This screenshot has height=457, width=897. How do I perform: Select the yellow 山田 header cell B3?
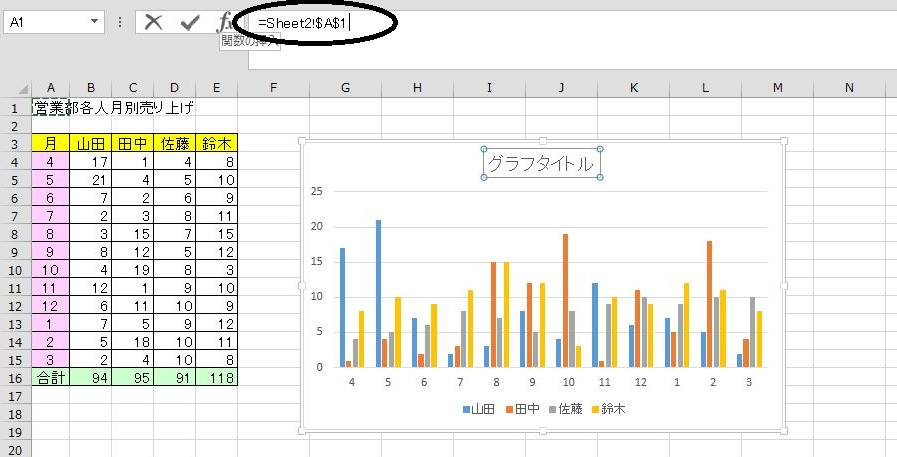tap(91, 143)
